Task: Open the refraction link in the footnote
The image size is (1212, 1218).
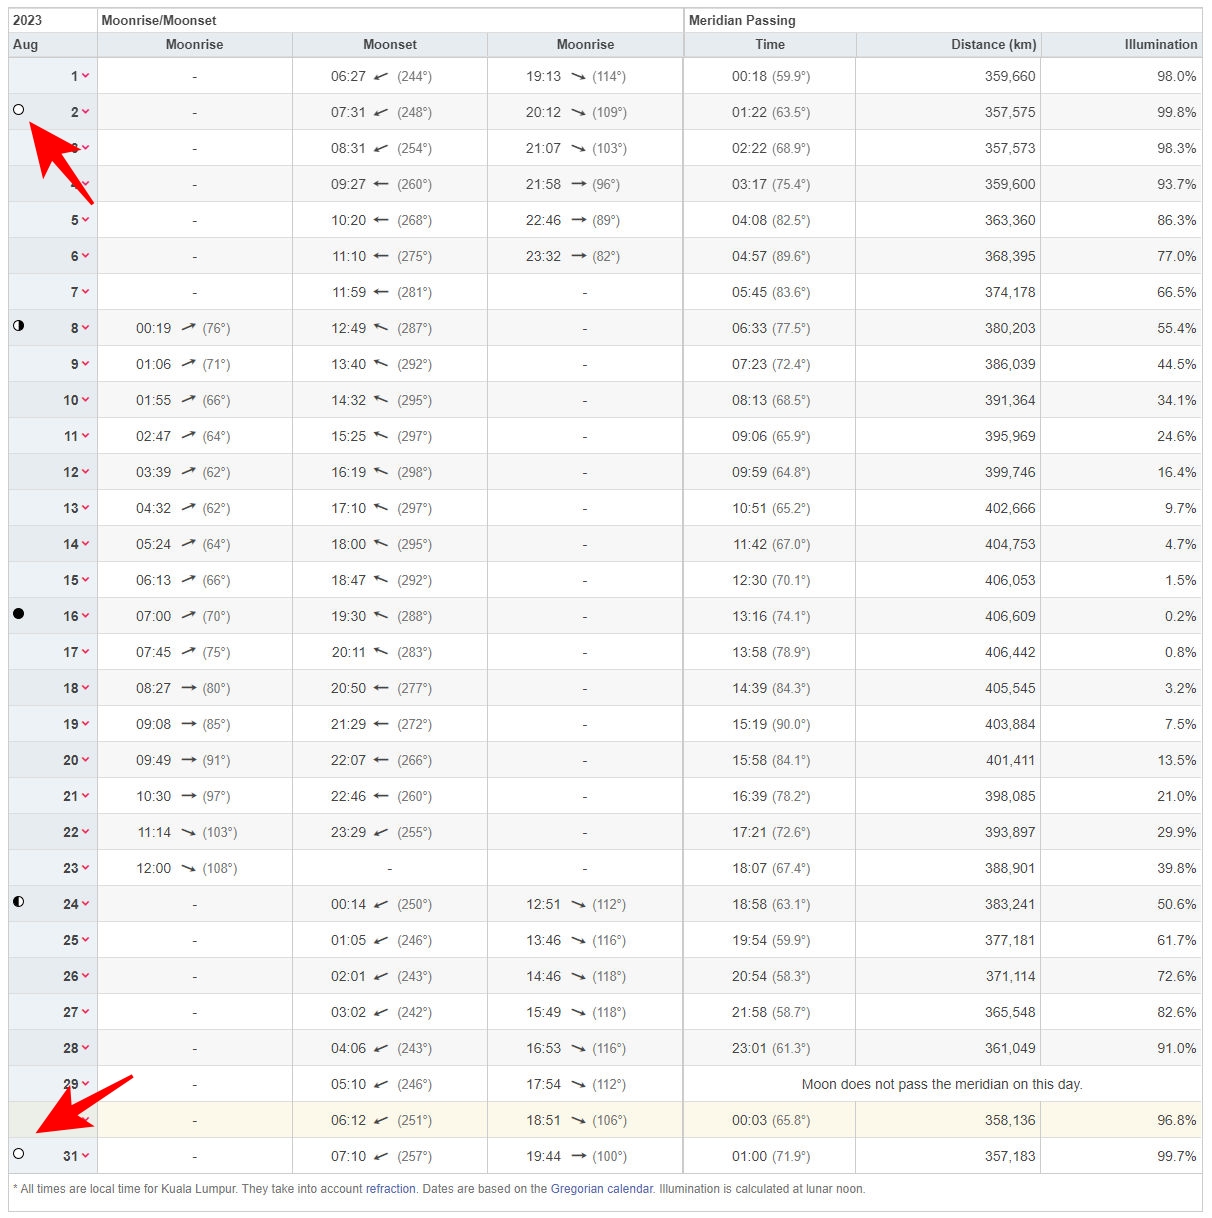Action: click(x=390, y=1189)
